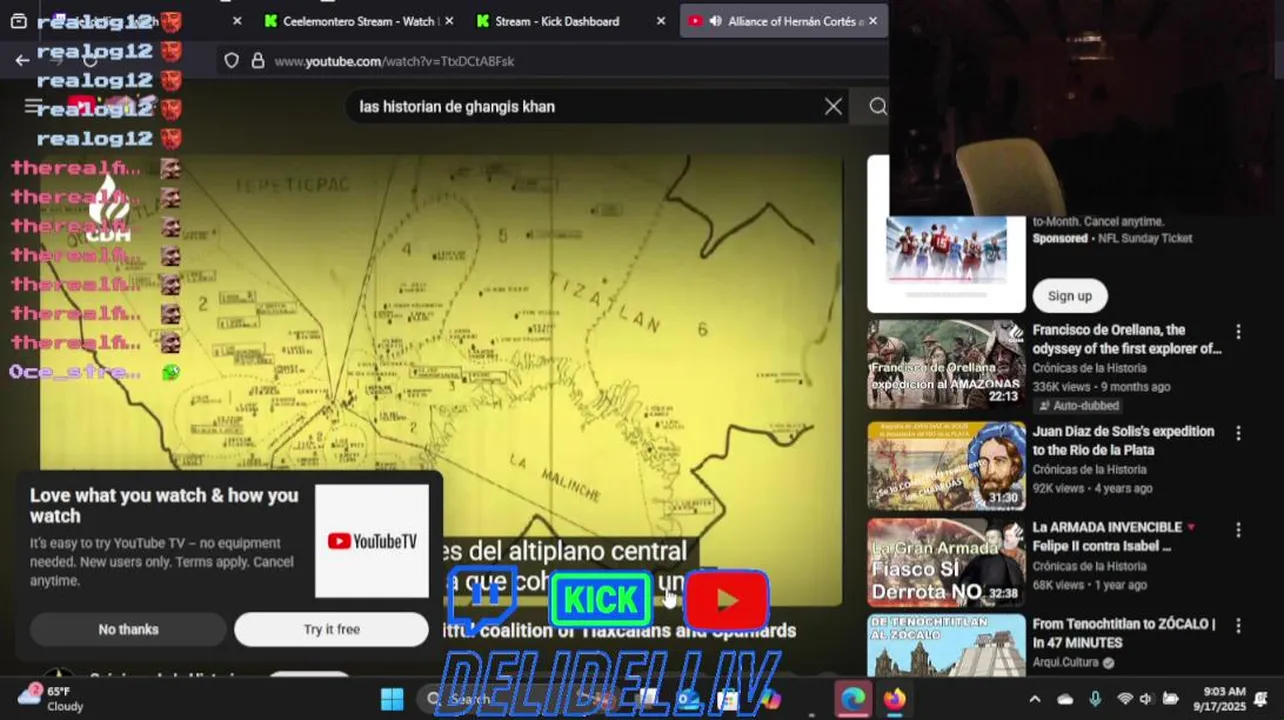The image size is (1284, 720).
Task: Accept YouTube TV Try it free
Action: point(331,629)
